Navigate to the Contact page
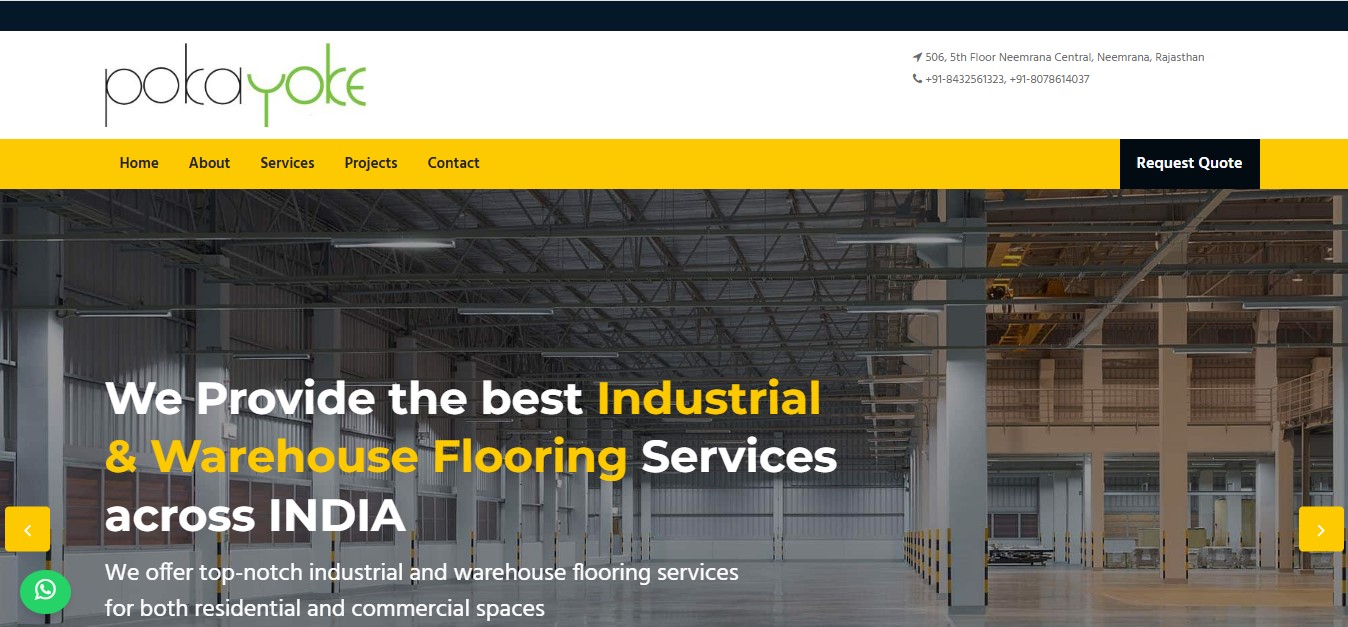Screen dimensions: 1348x627 (x=453, y=163)
